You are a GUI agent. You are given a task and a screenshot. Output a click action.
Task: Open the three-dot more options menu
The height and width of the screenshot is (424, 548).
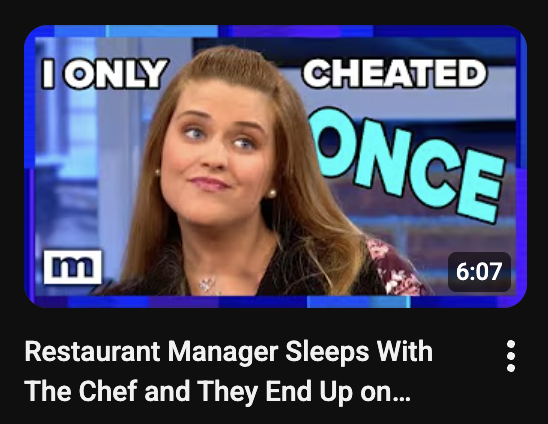[511, 356]
